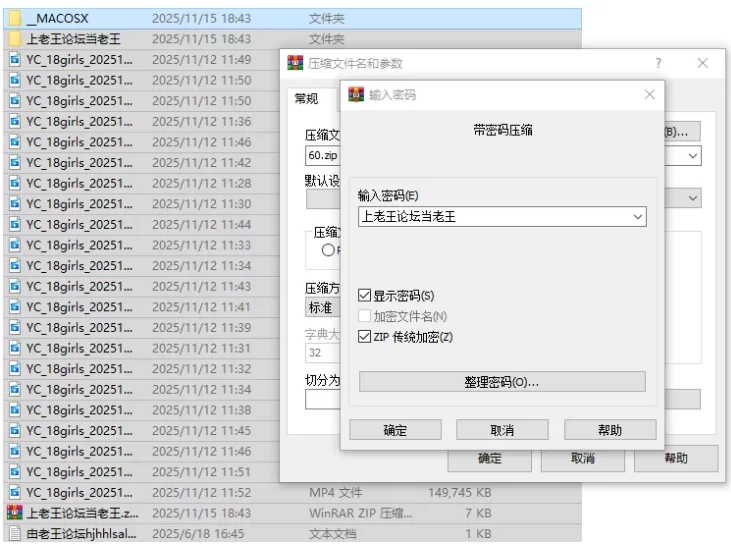Screen dimensions: 731x552
Task: Click the size value 7 KB
Action: pos(478,513)
